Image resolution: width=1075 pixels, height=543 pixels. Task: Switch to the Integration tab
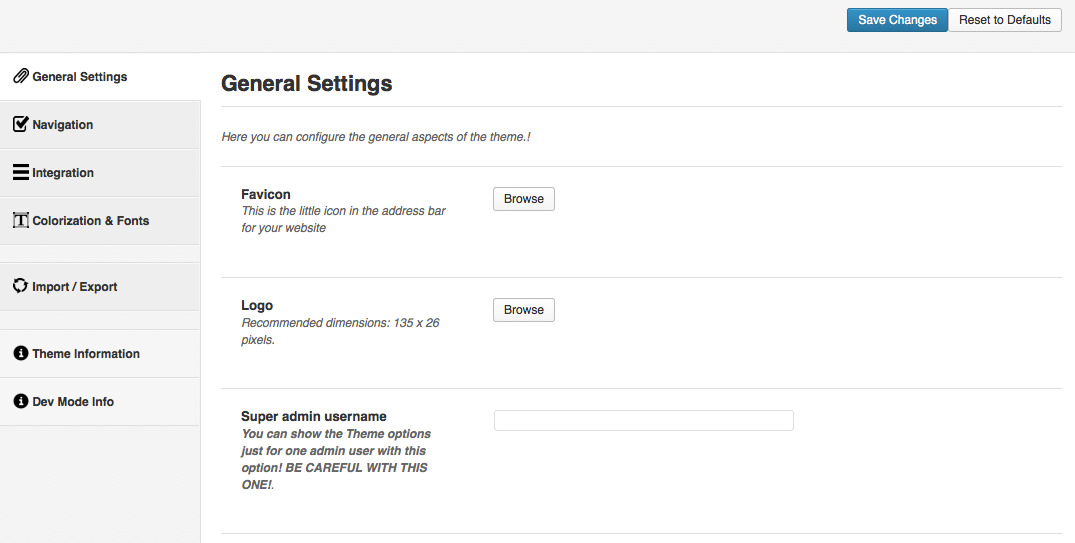click(100, 173)
